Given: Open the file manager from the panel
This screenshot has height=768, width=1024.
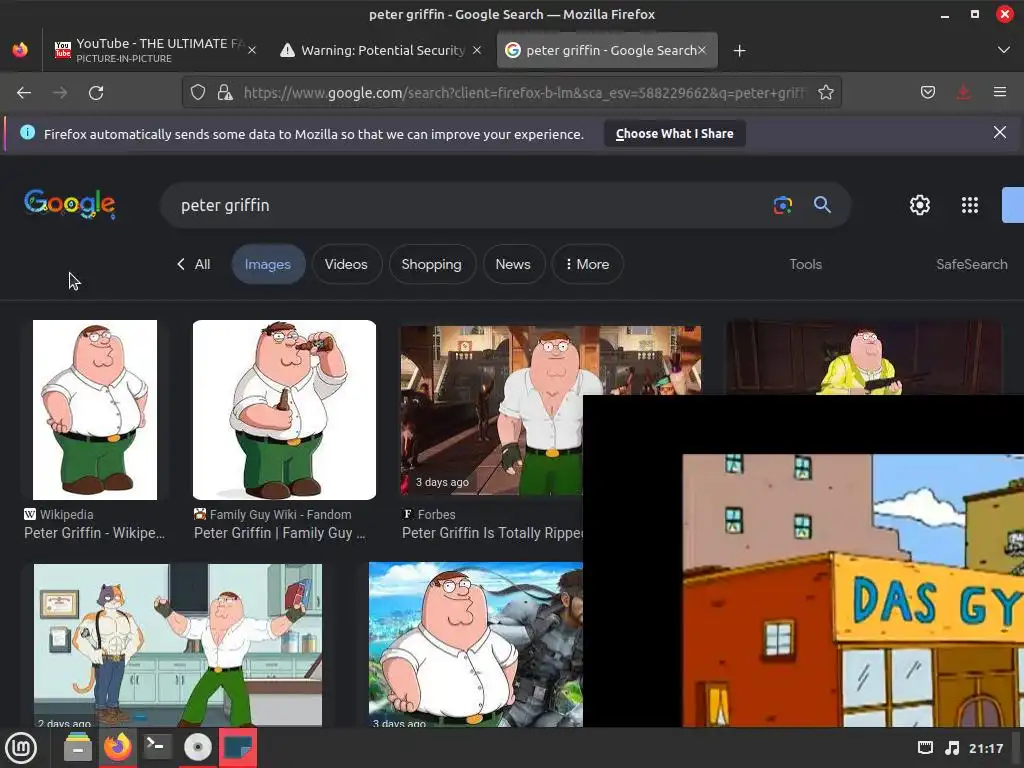Looking at the screenshot, I should tap(78, 748).
